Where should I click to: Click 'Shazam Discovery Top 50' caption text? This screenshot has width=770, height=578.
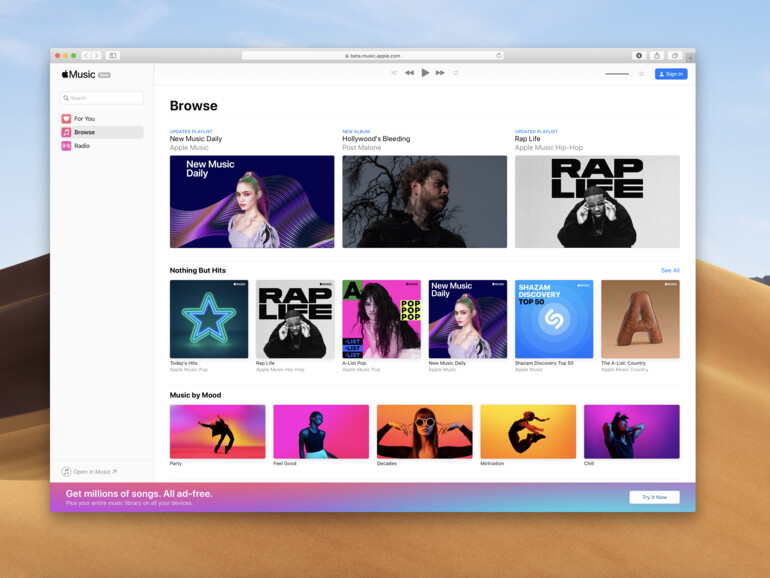pos(544,363)
